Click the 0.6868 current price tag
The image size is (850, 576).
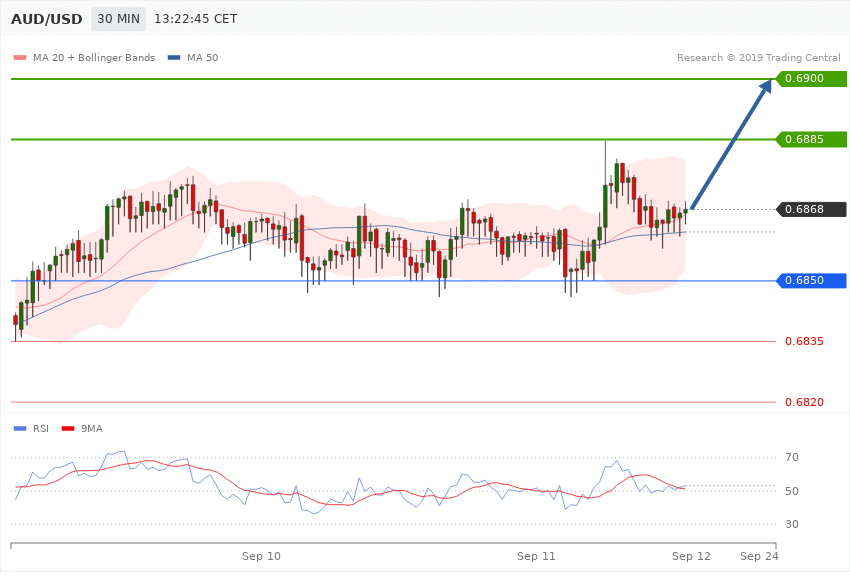pyautogui.click(x=811, y=209)
